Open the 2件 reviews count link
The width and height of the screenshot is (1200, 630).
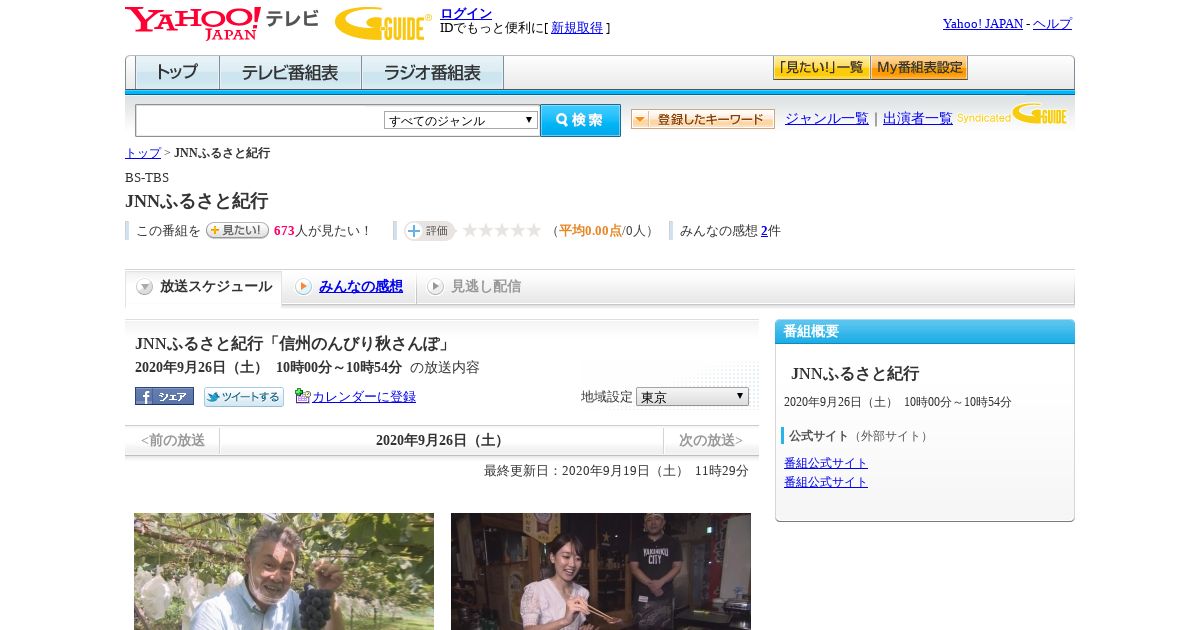(x=764, y=231)
